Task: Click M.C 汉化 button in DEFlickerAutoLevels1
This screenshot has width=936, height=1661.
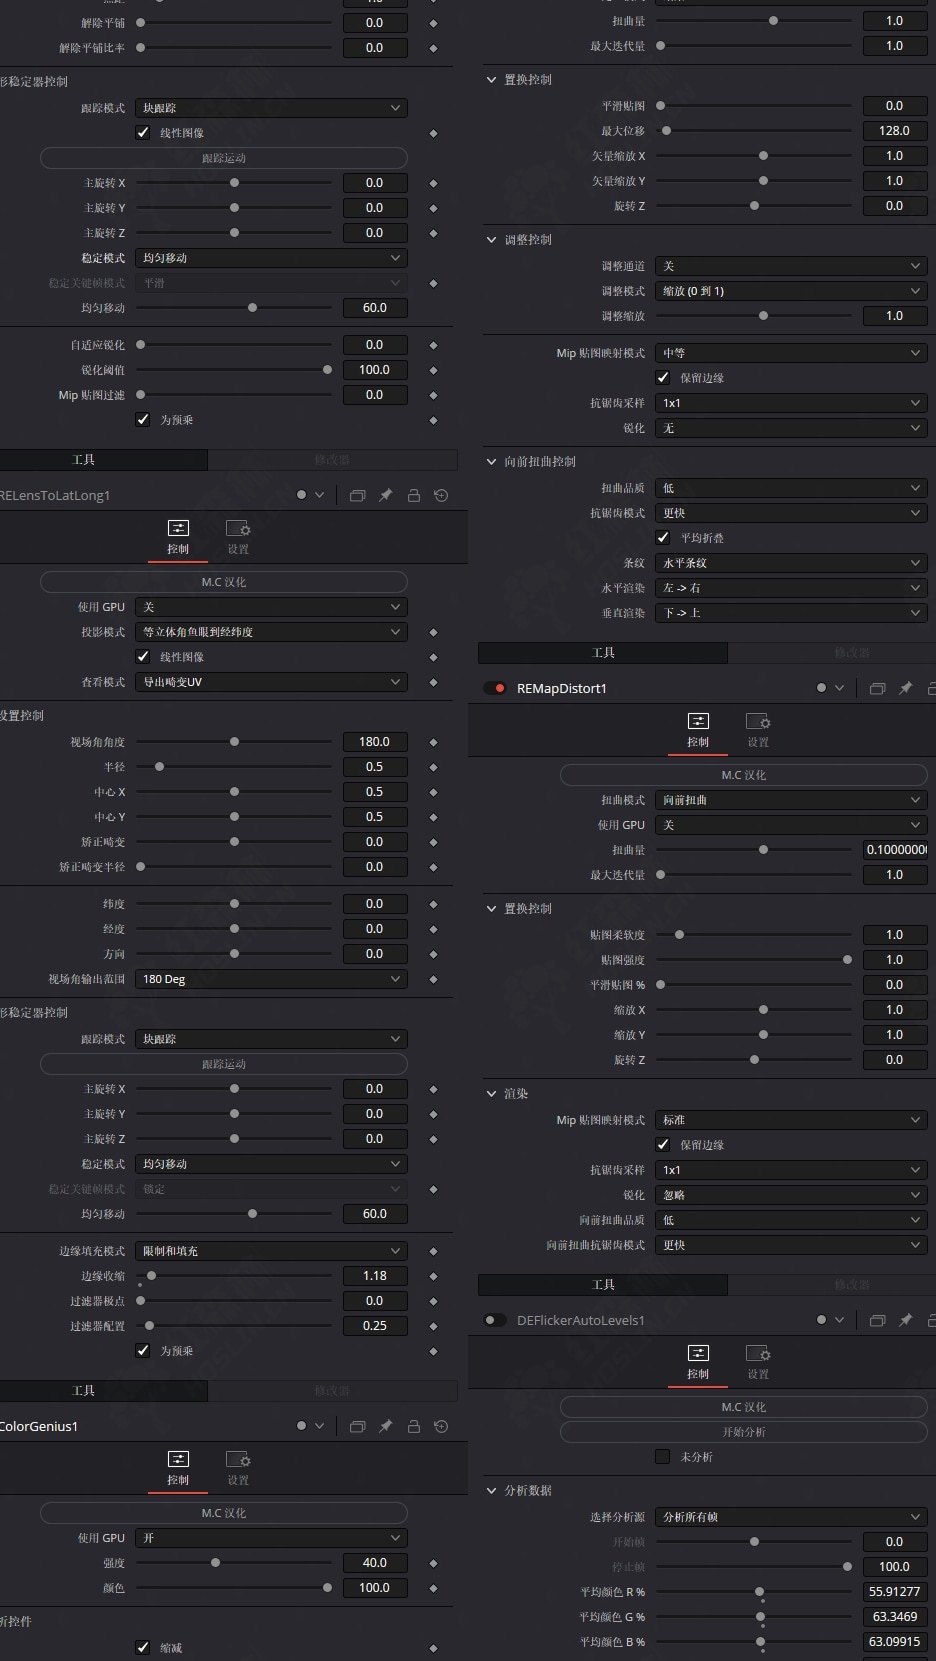Action: coord(744,1407)
